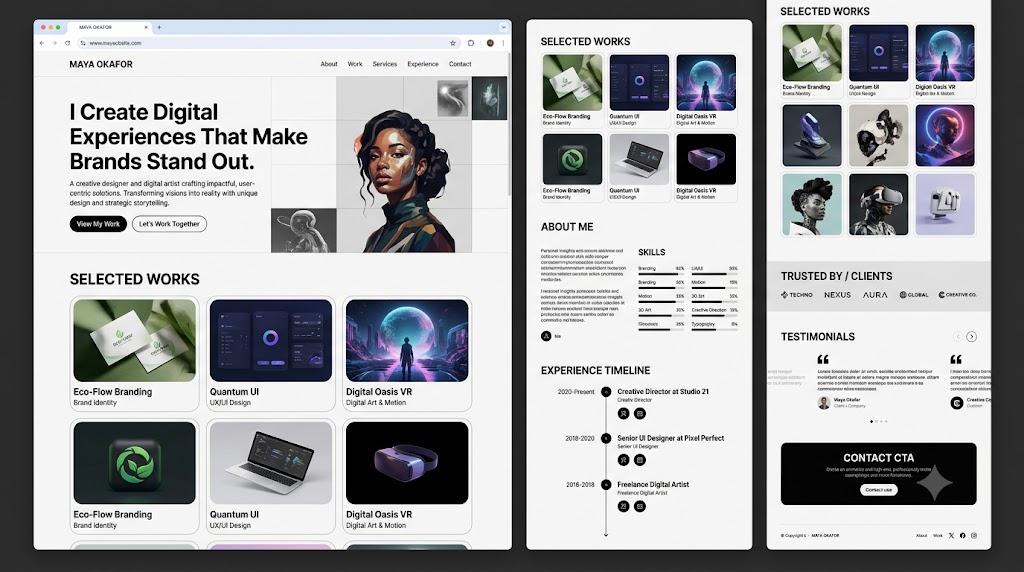Open the VR headset thumbnail in middle panel
The height and width of the screenshot is (572, 1024).
click(x=706, y=159)
